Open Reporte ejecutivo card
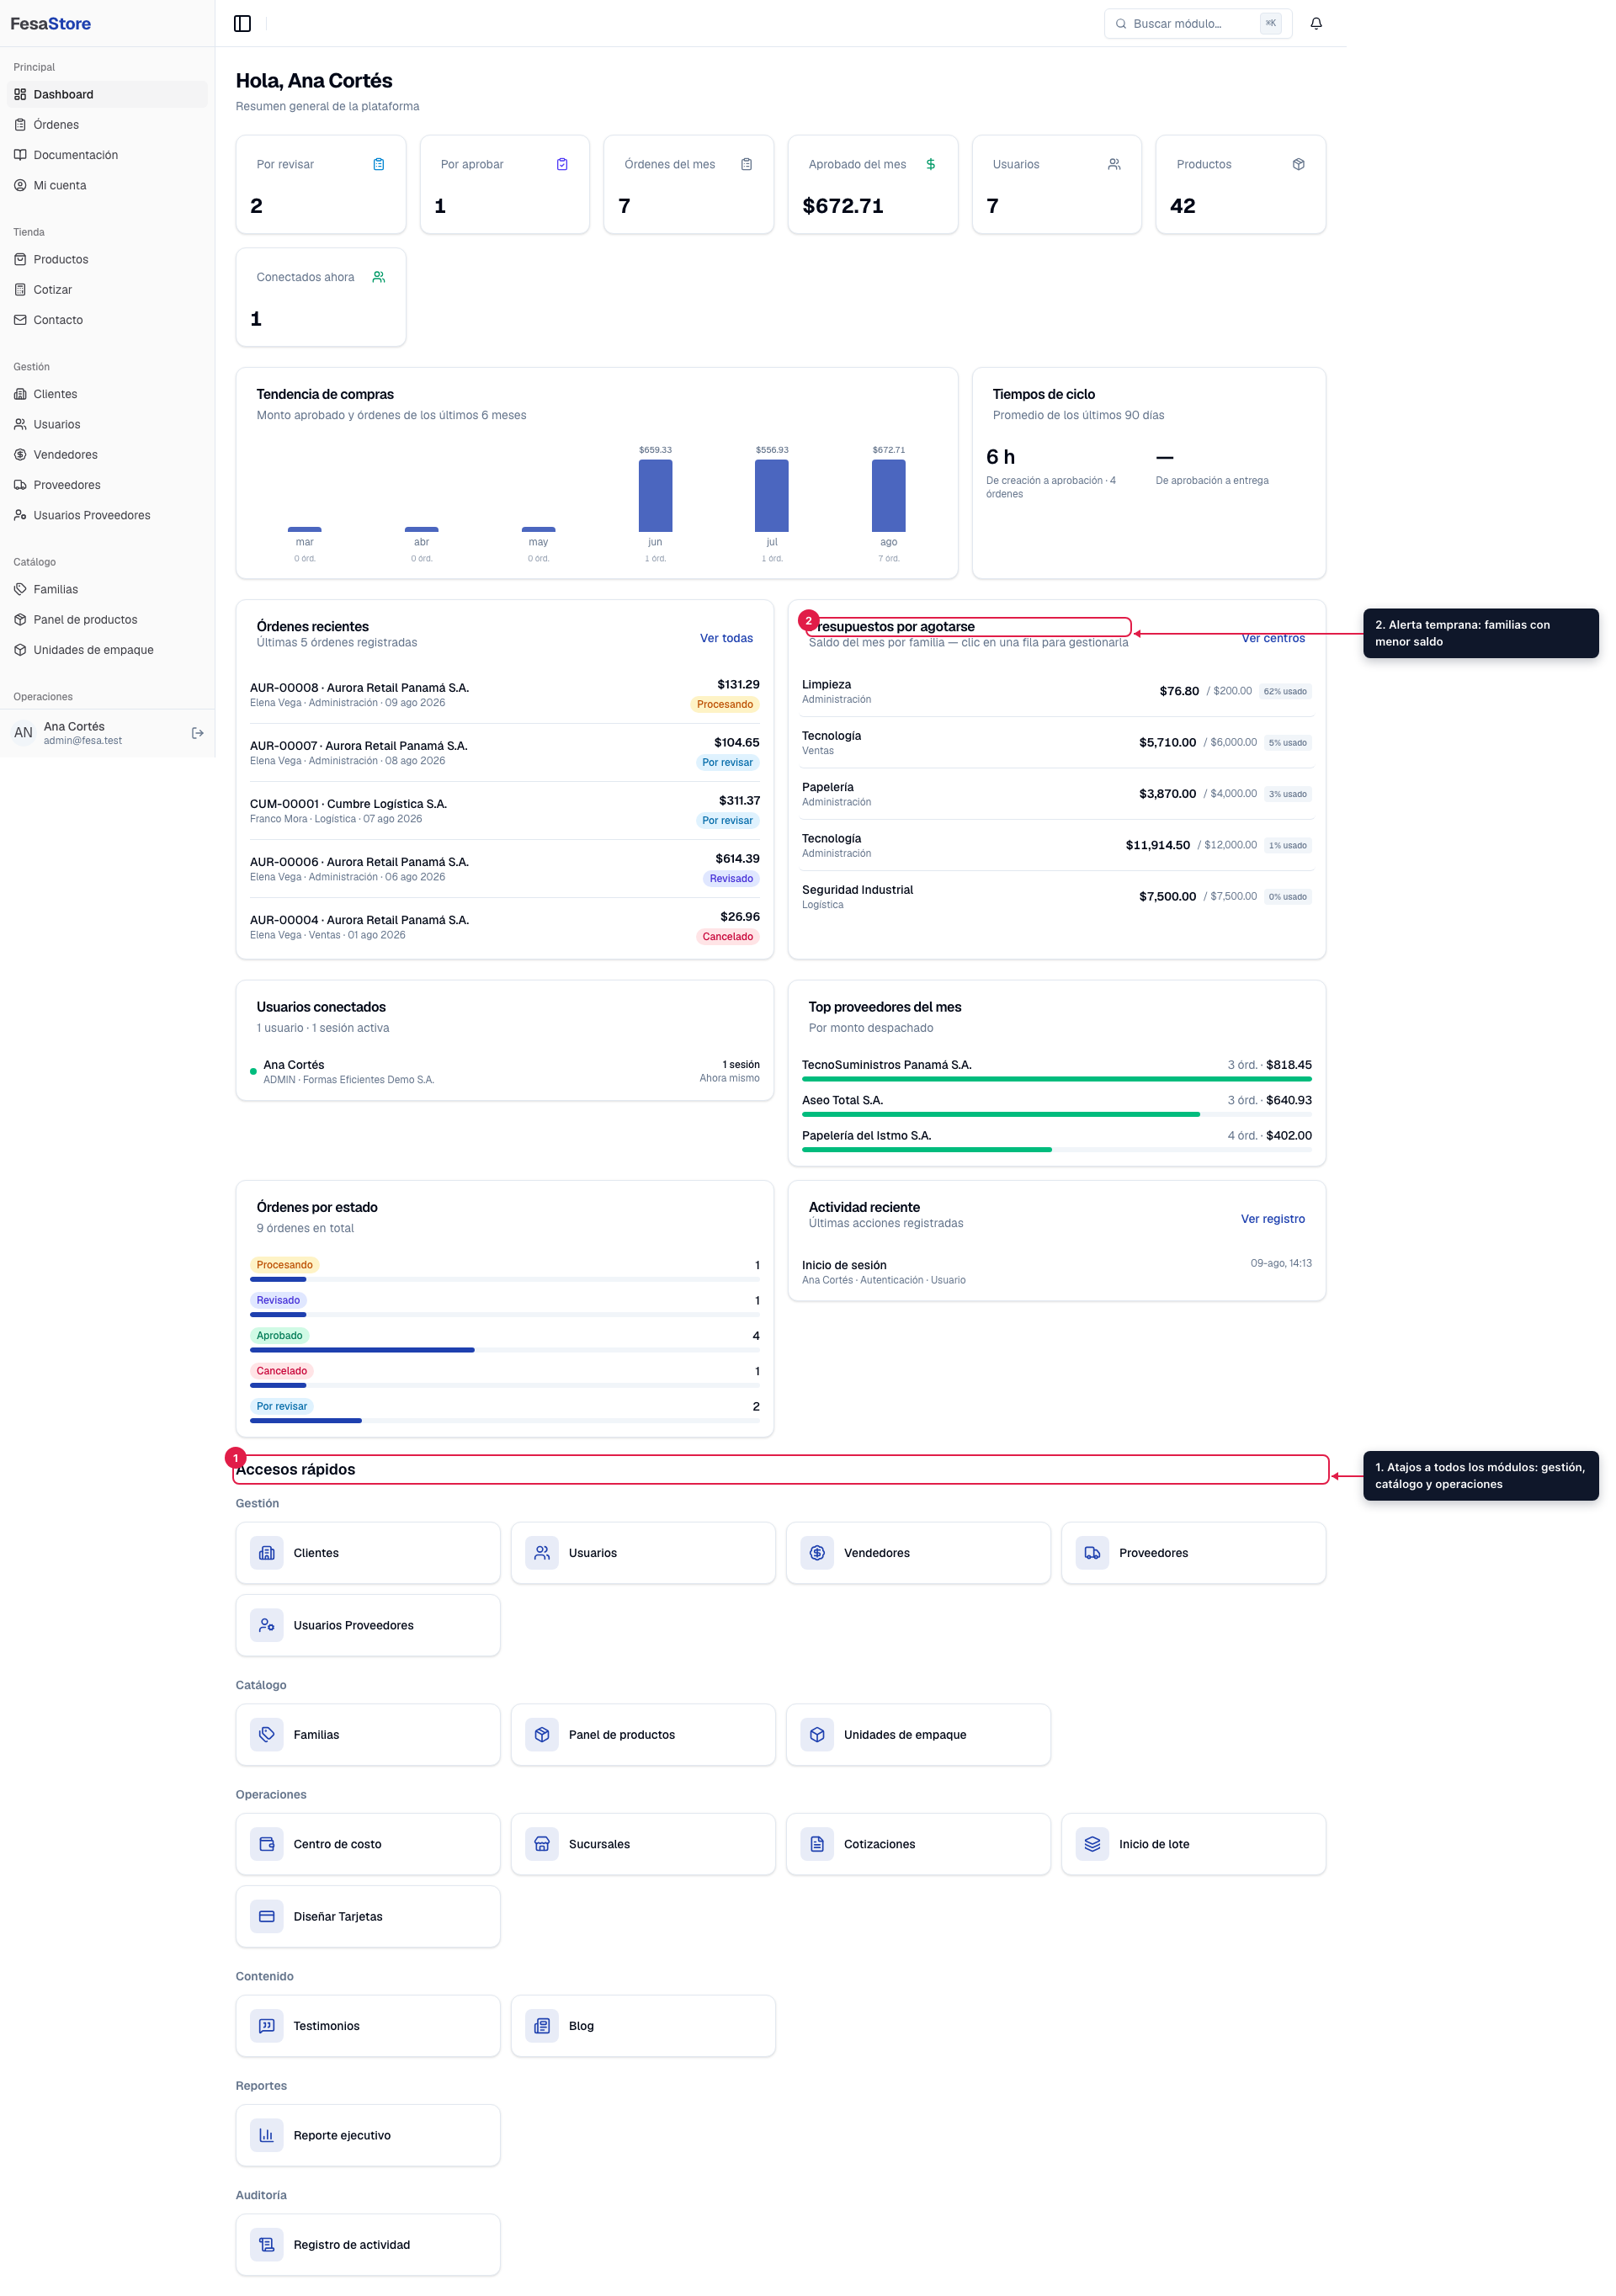 368,2135
